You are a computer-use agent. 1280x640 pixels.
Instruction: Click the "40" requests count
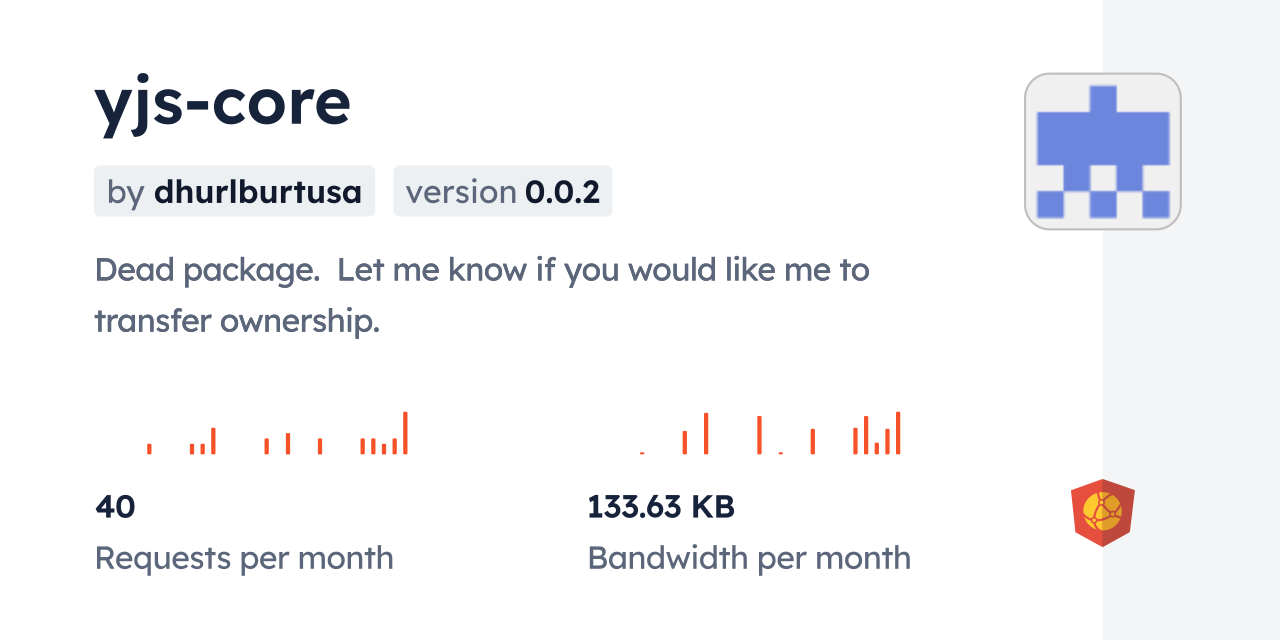115,507
